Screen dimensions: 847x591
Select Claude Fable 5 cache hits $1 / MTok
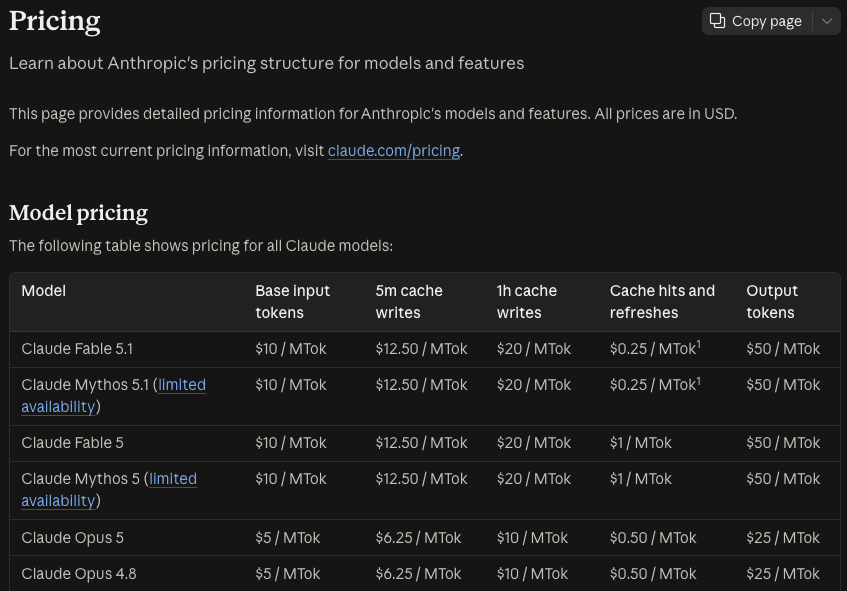point(641,443)
